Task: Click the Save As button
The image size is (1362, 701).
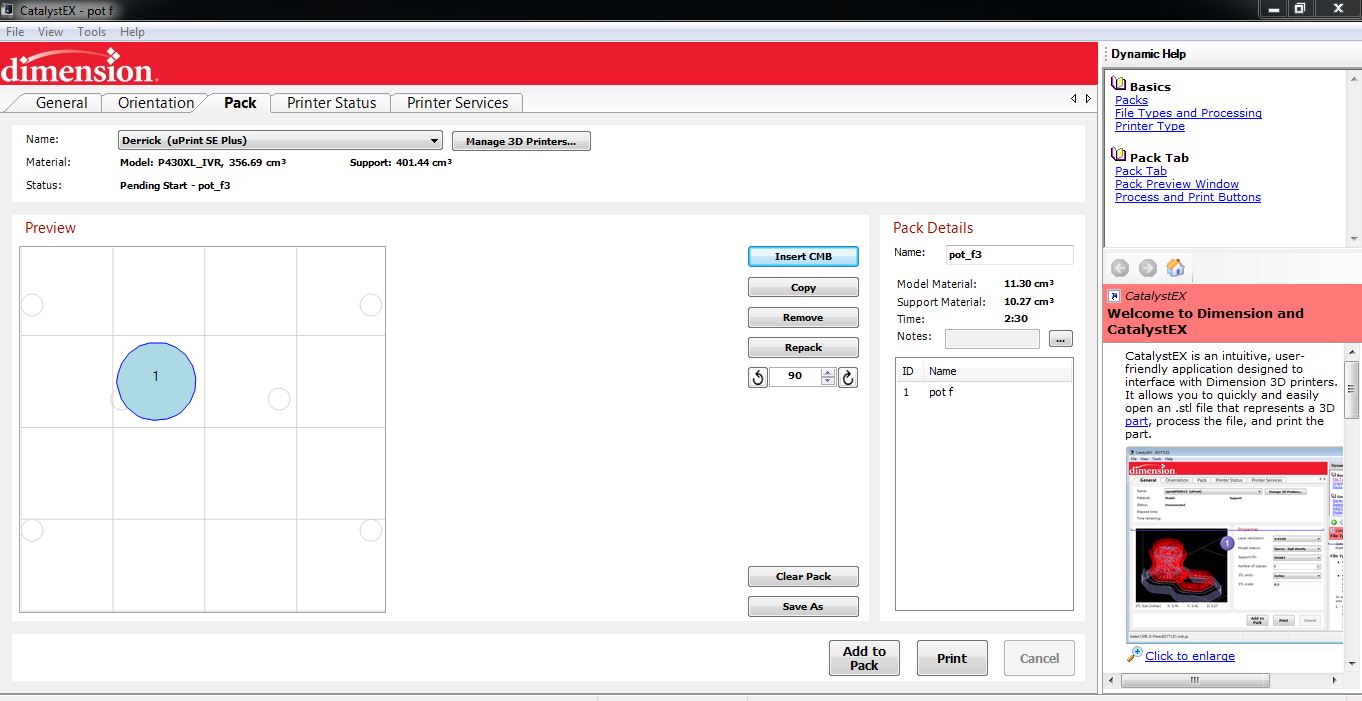Action: click(x=803, y=606)
